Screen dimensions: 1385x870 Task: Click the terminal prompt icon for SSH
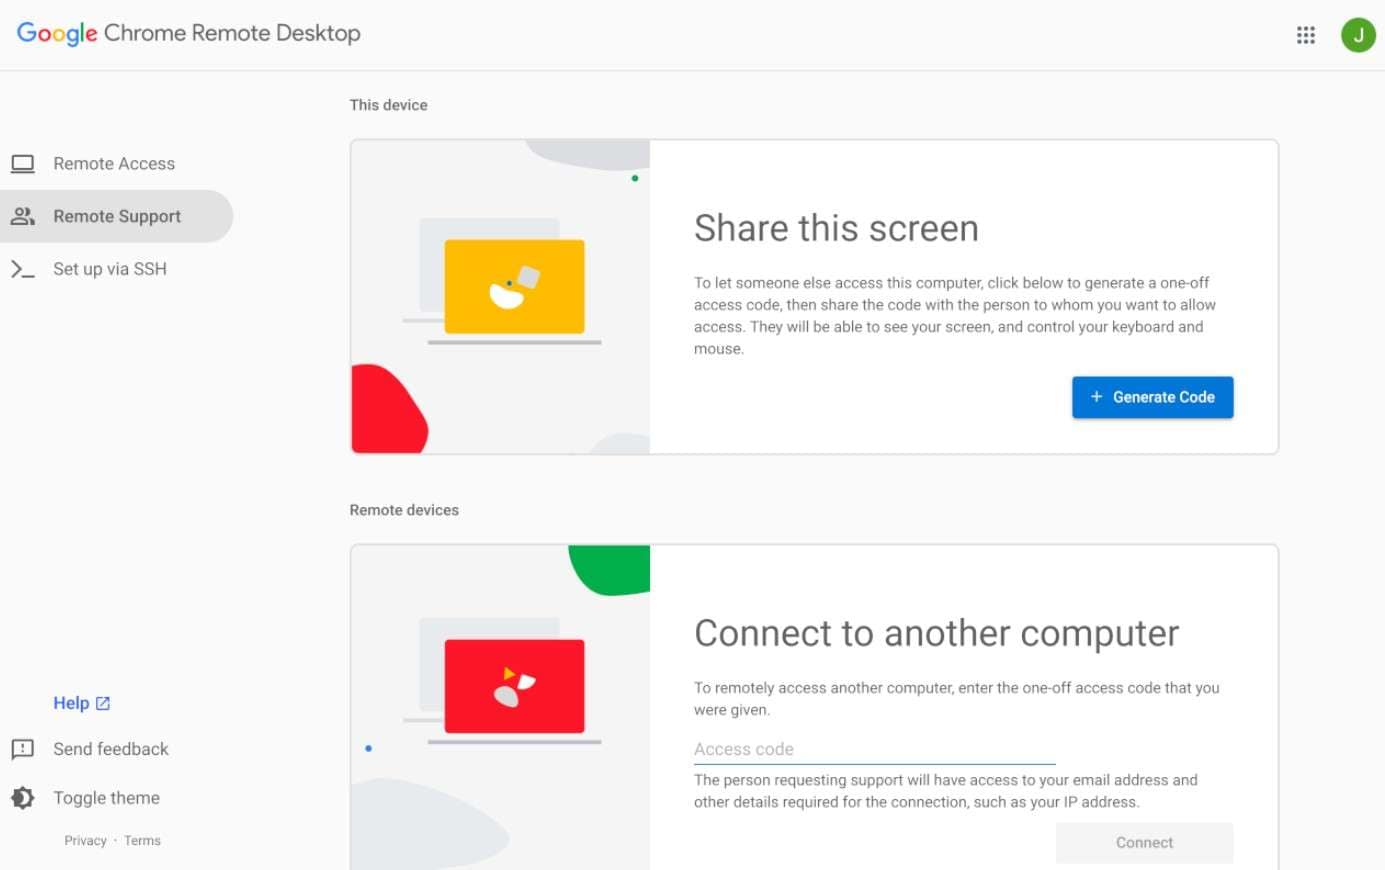pos(23,269)
